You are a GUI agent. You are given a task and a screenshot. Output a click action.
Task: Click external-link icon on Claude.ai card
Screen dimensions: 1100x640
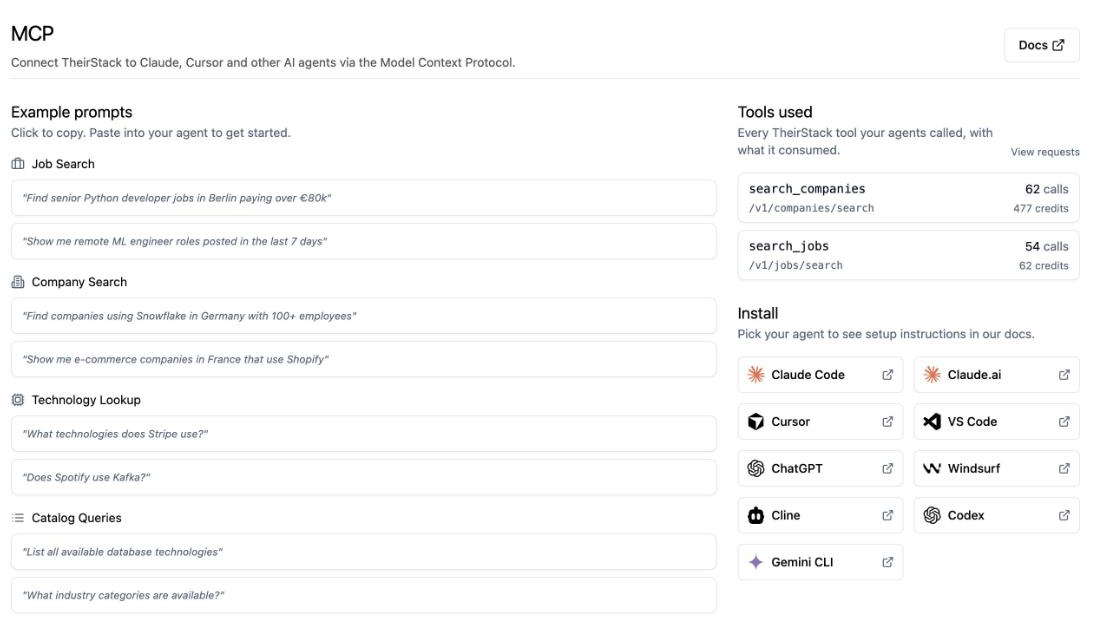coord(1064,375)
